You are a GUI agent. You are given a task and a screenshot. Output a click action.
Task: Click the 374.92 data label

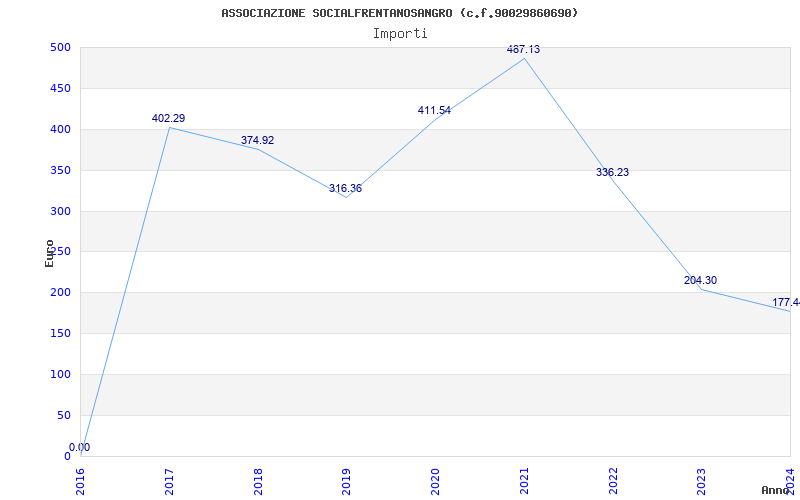[x=258, y=140]
